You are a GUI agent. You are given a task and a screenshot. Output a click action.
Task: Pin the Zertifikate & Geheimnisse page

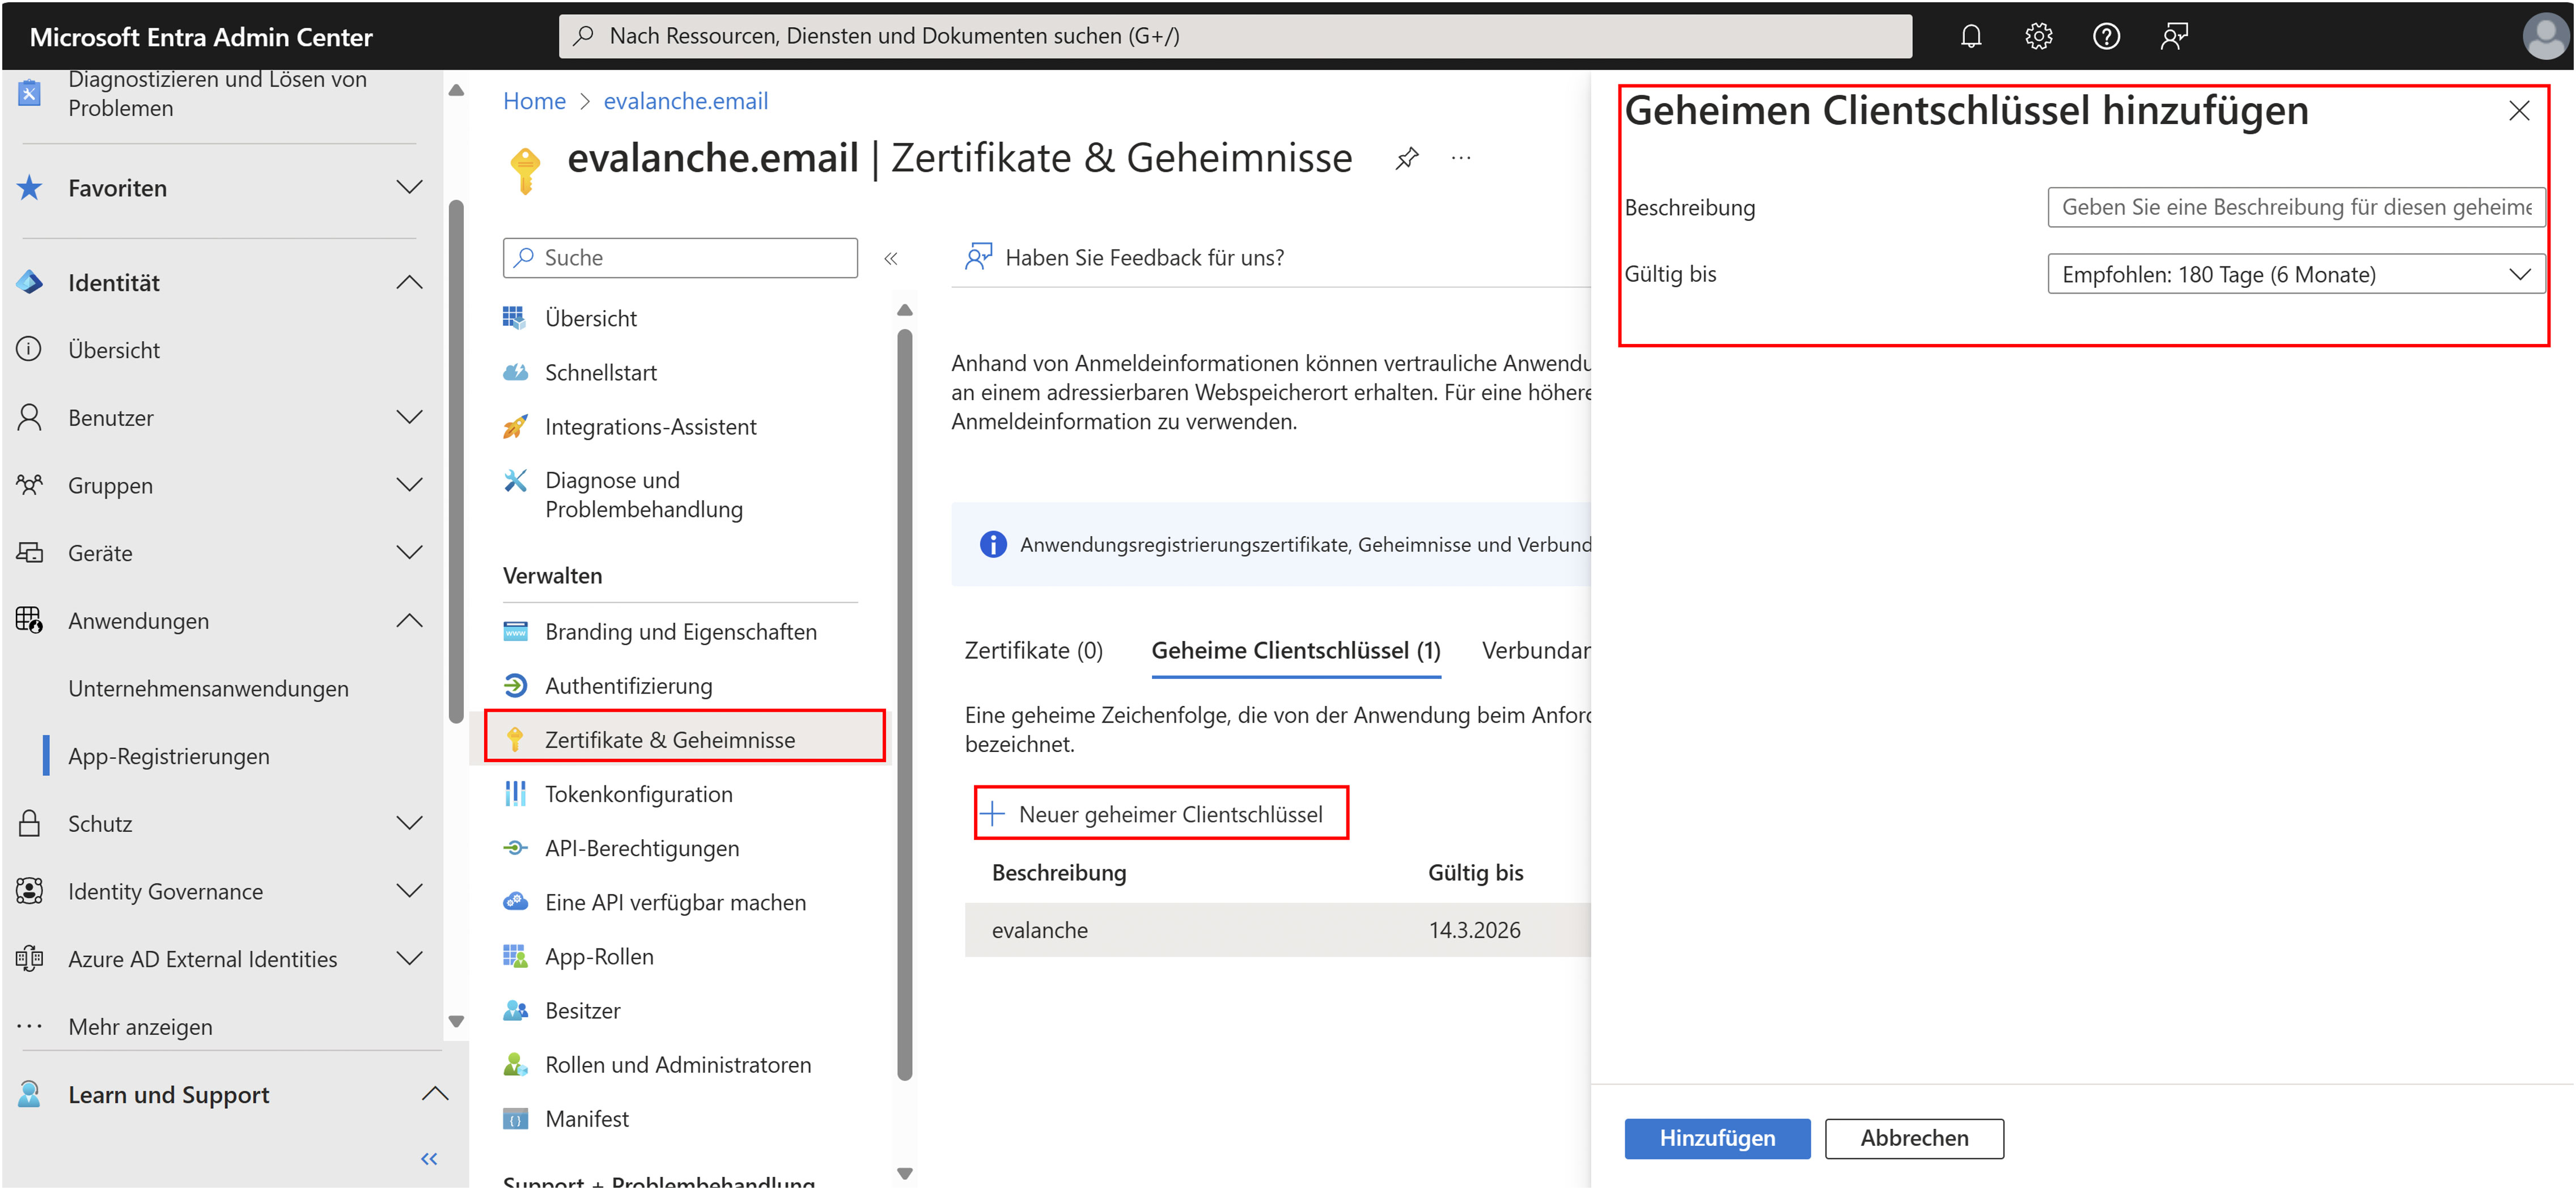(1407, 158)
